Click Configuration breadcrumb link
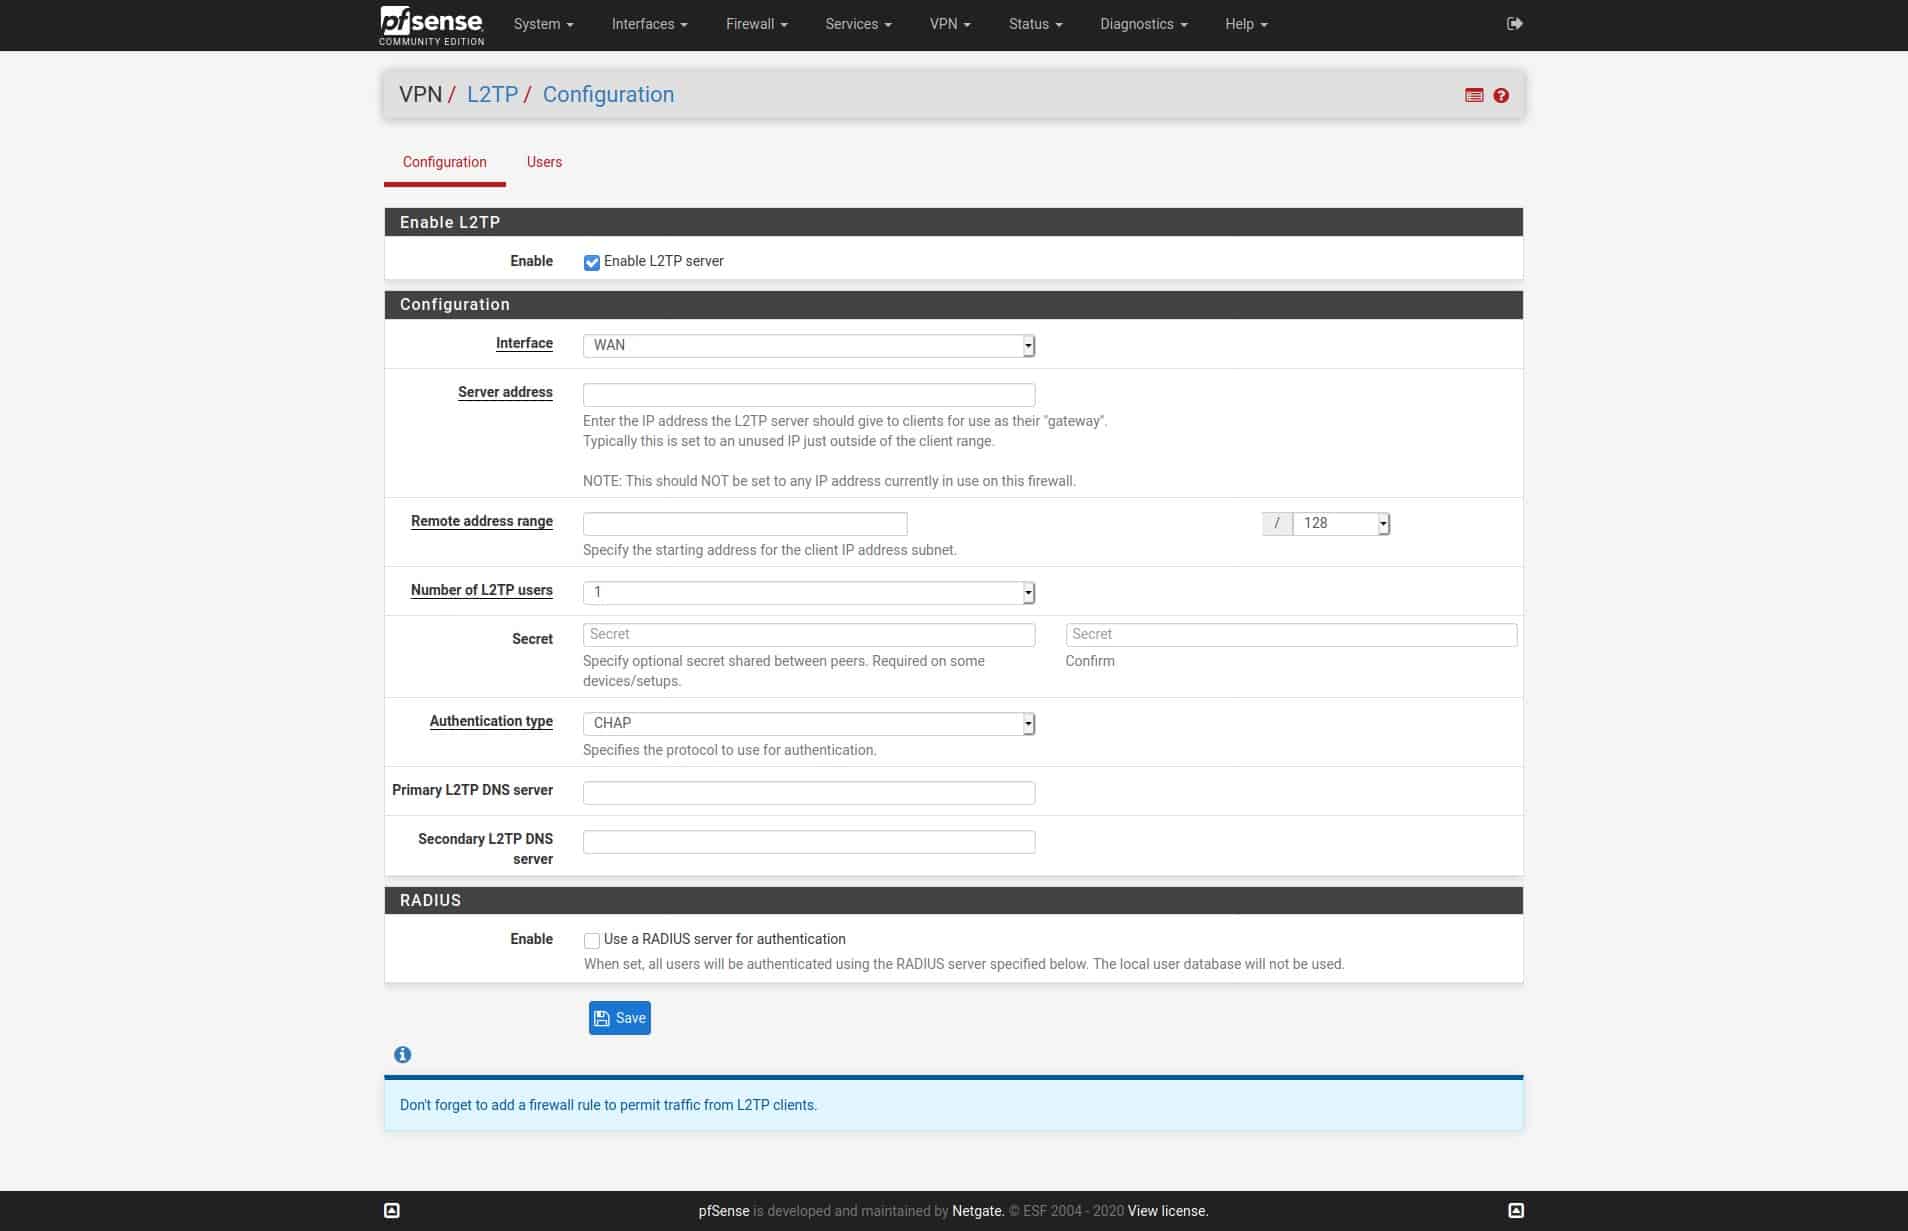Viewport: 1908px width, 1231px height. click(x=608, y=94)
